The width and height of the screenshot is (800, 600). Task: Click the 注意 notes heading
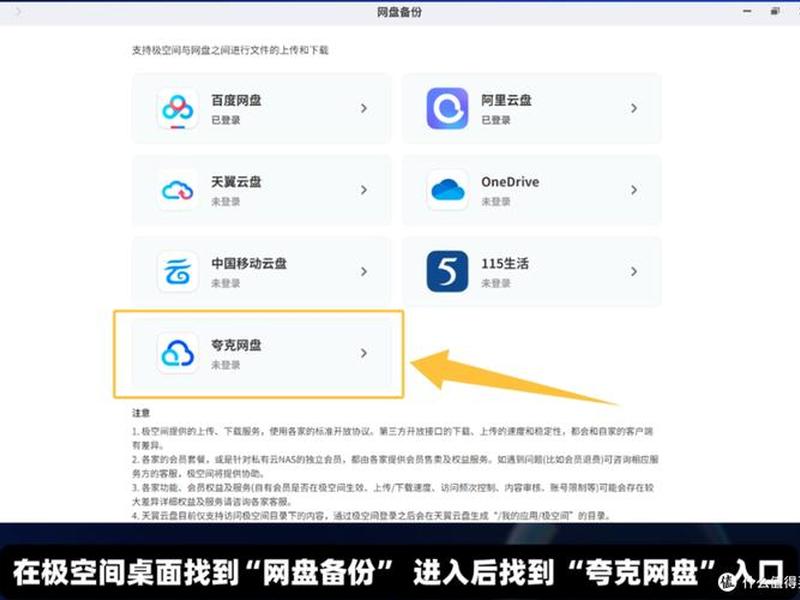click(141, 412)
